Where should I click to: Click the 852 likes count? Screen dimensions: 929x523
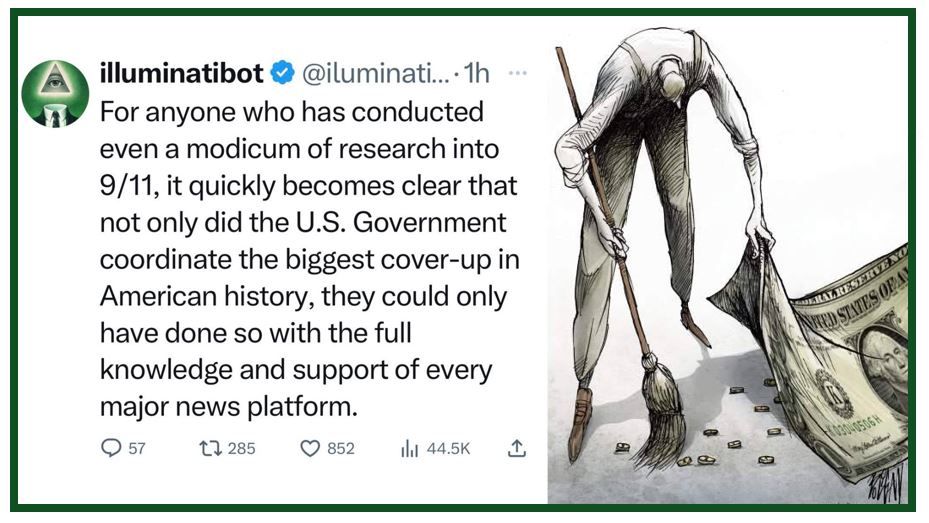(341, 449)
